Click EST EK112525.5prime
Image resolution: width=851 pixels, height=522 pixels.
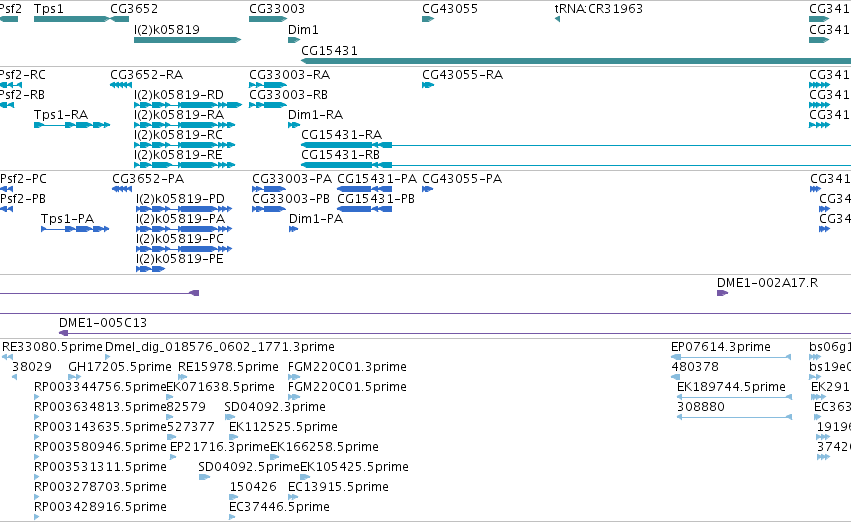(x=233, y=437)
